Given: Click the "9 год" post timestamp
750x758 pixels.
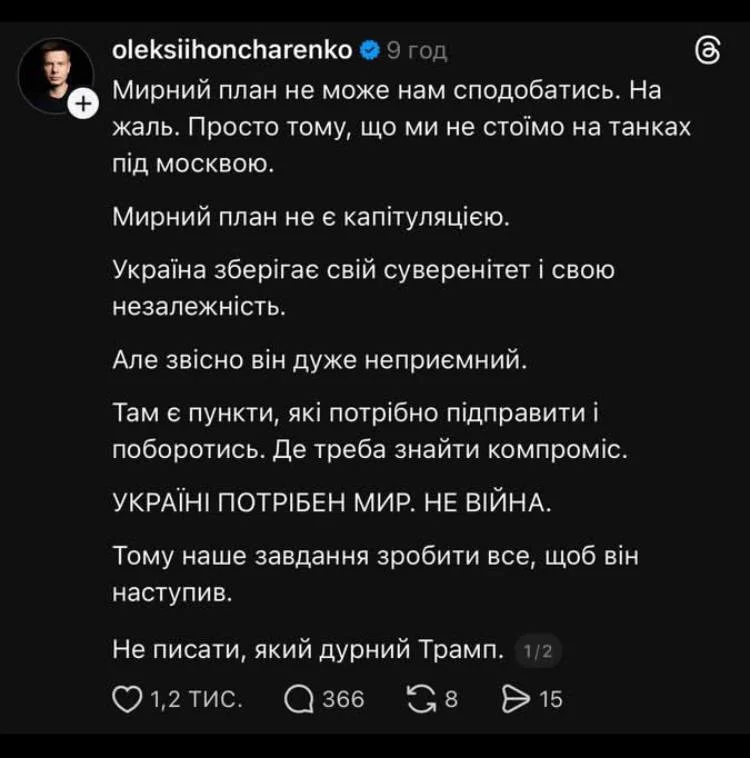Looking at the screenshot, I should click(x=417, y=49).
